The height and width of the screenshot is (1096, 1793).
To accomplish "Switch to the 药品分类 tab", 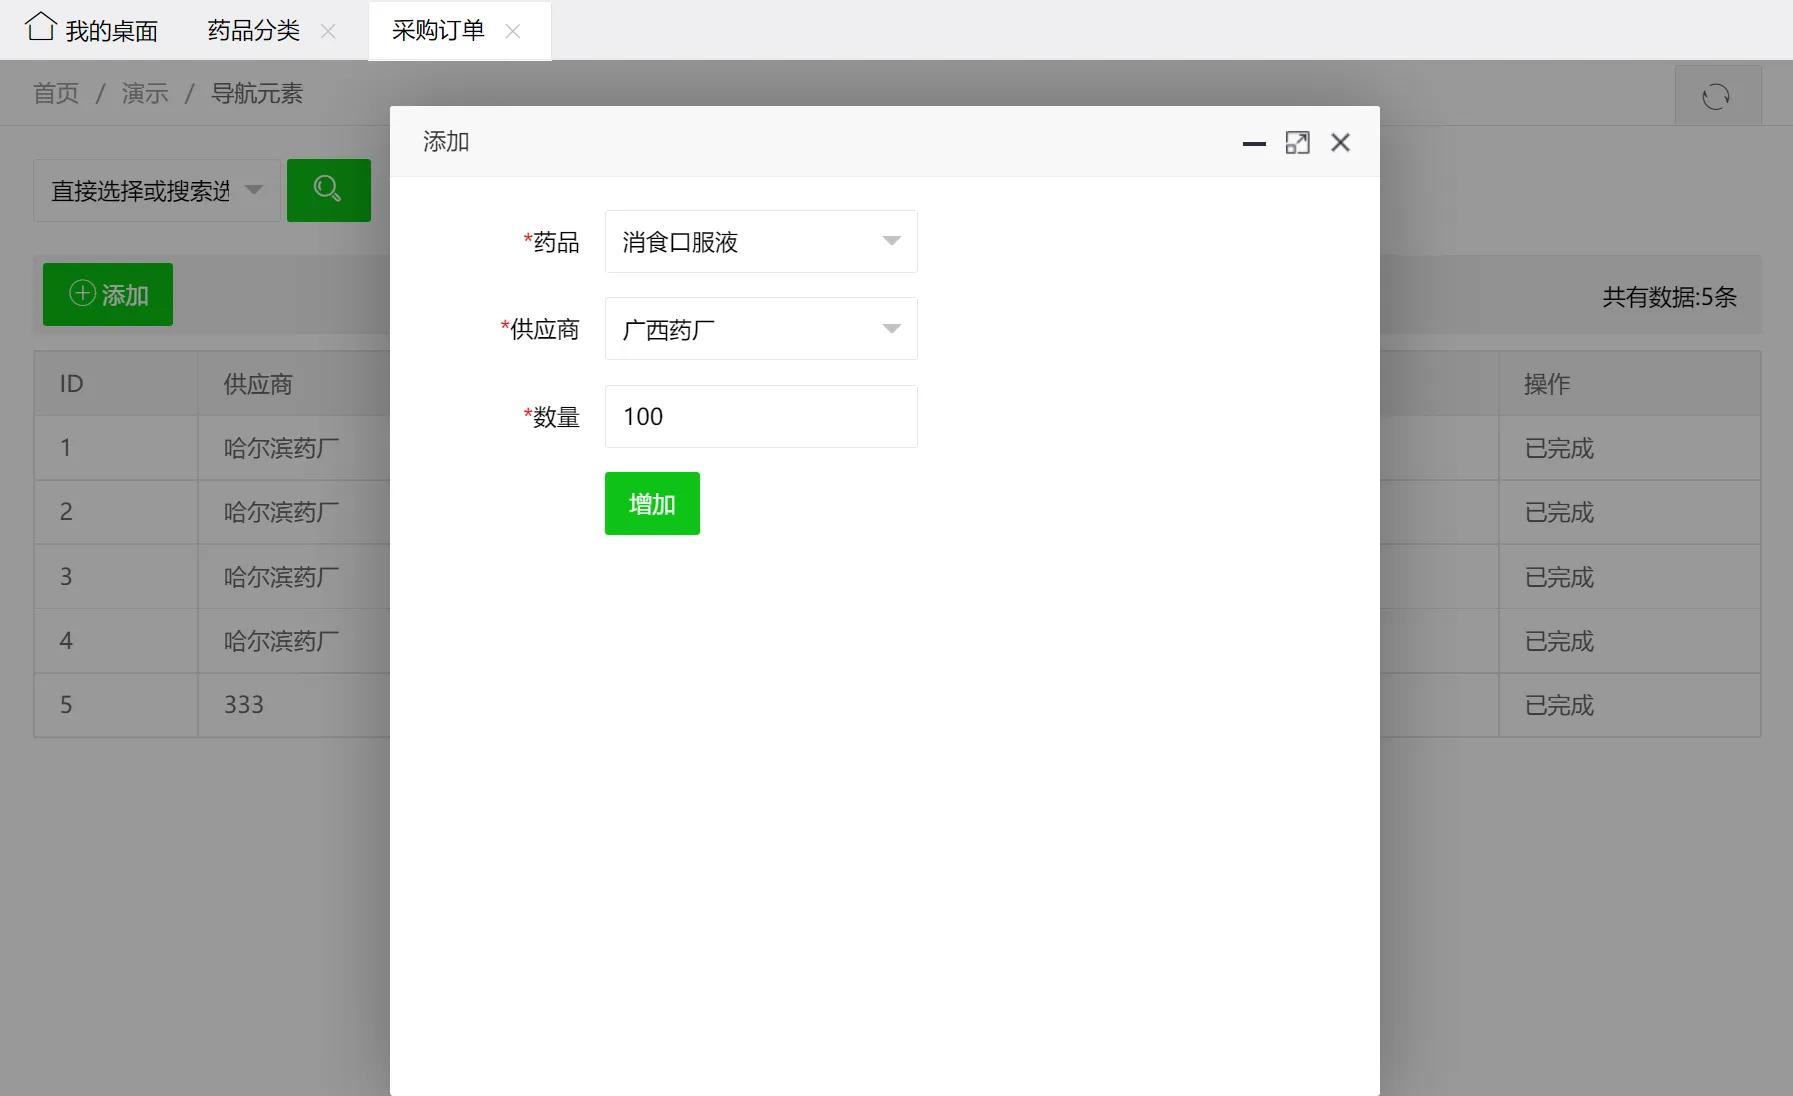I will tap(254, 30).
